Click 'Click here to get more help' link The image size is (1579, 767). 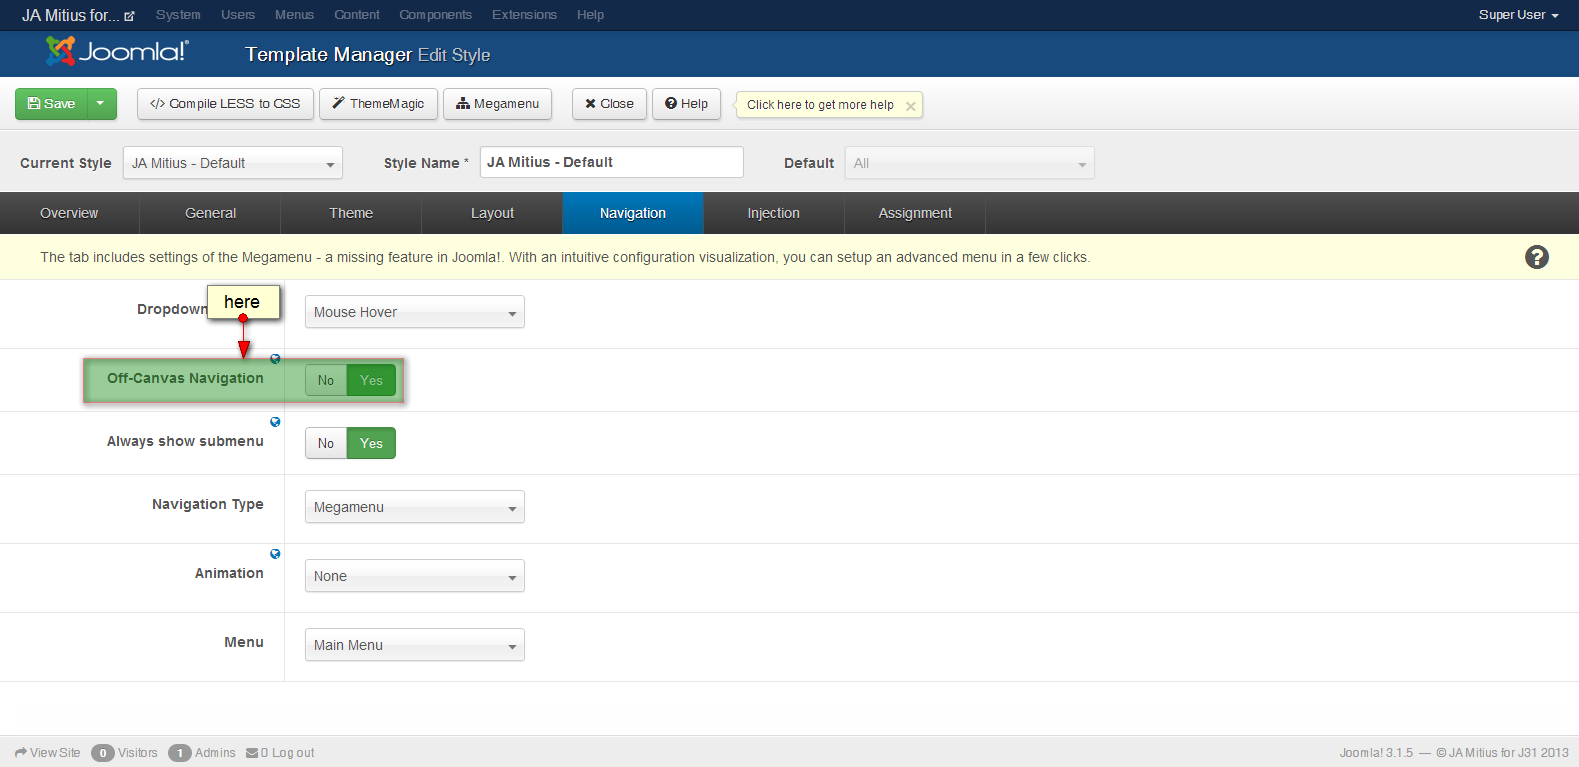(x=820, y=105)
